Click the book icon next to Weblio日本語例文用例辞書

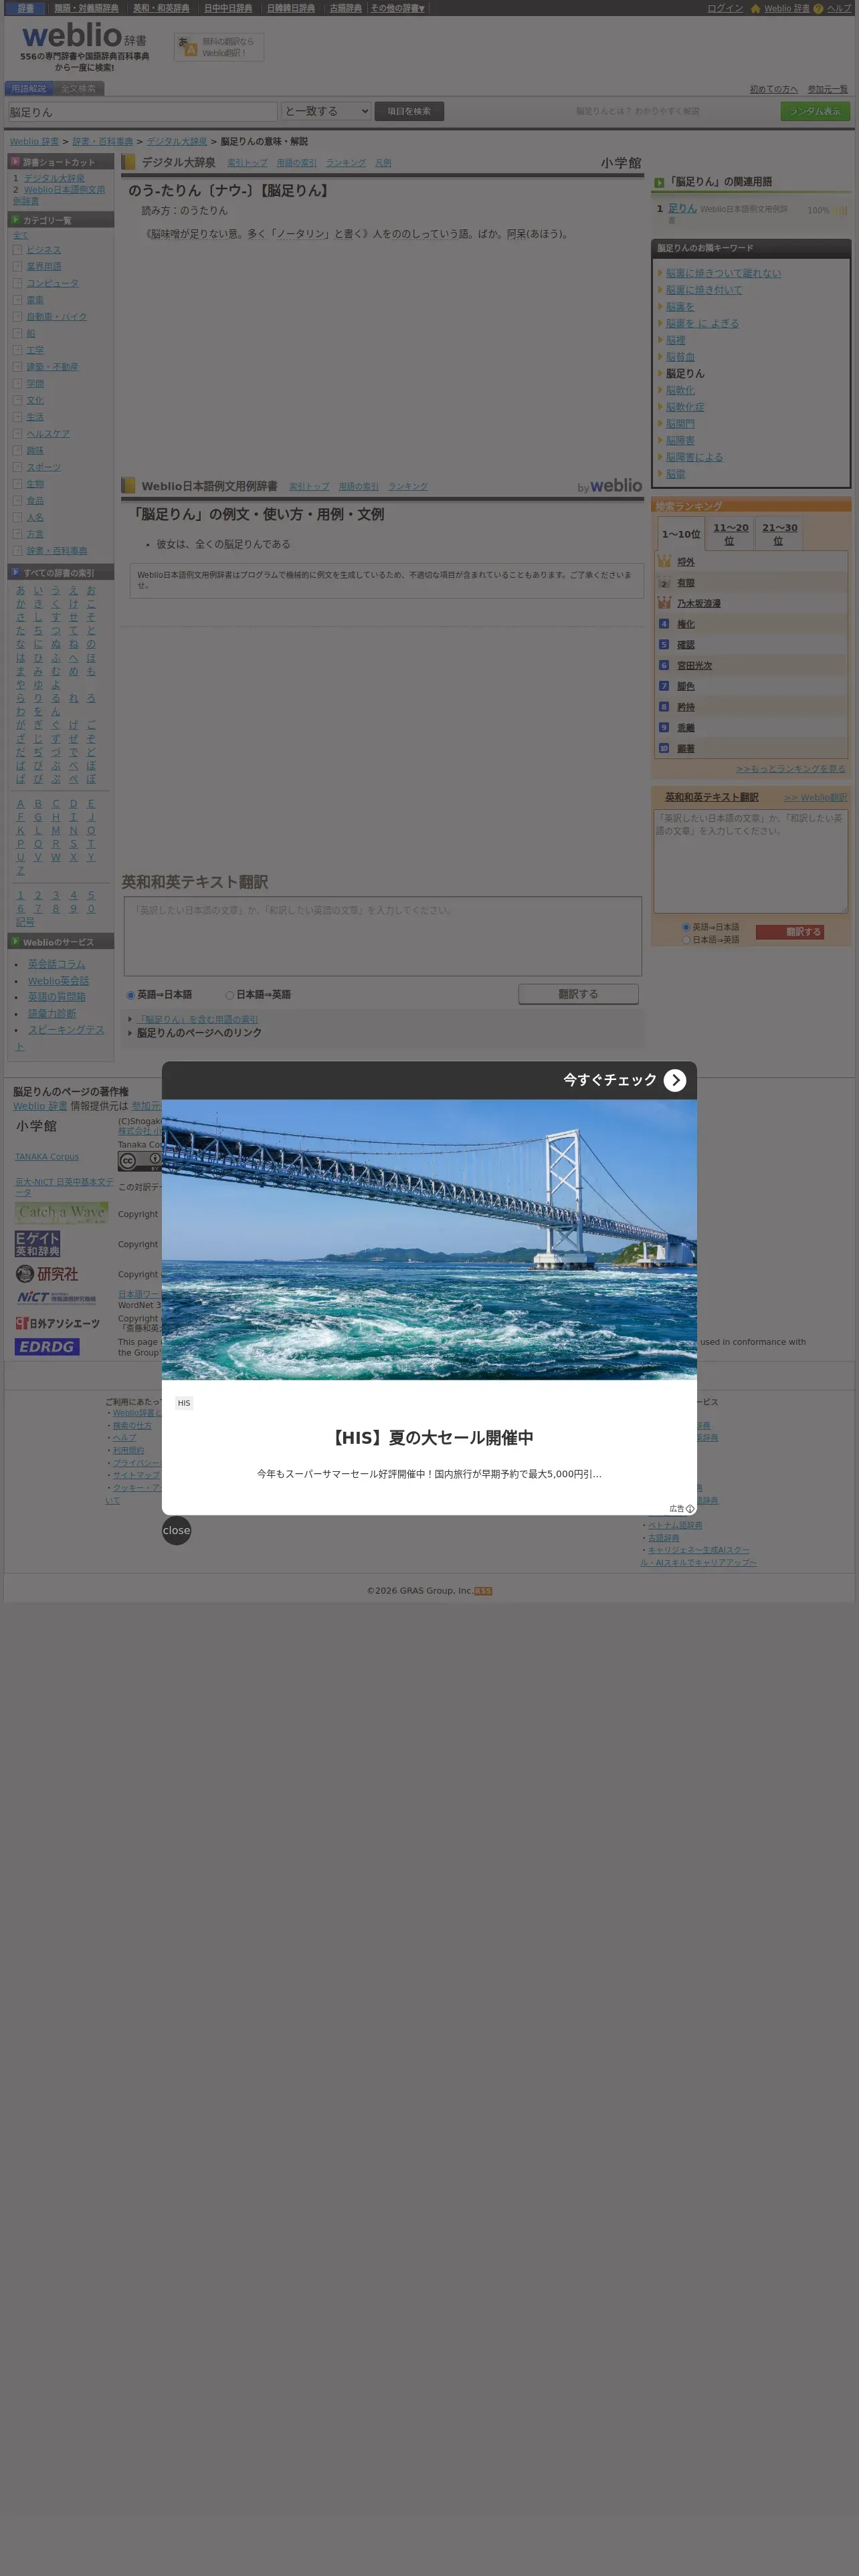click(128, 486)
